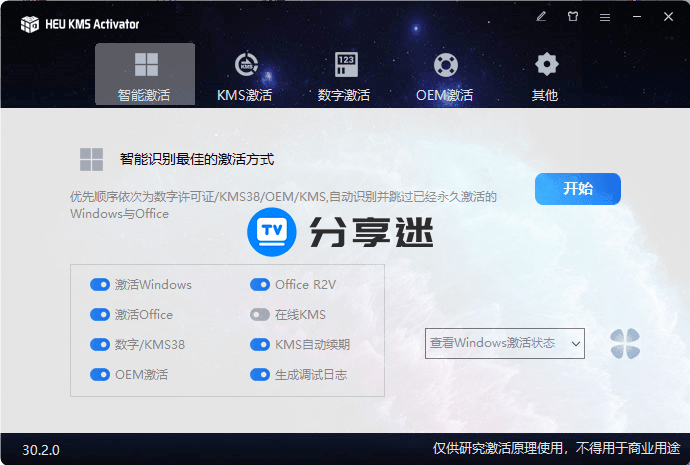This screenshot has width=690, height=465.
Task: Click the gear icon for 其他
Action: pos(545,65)
